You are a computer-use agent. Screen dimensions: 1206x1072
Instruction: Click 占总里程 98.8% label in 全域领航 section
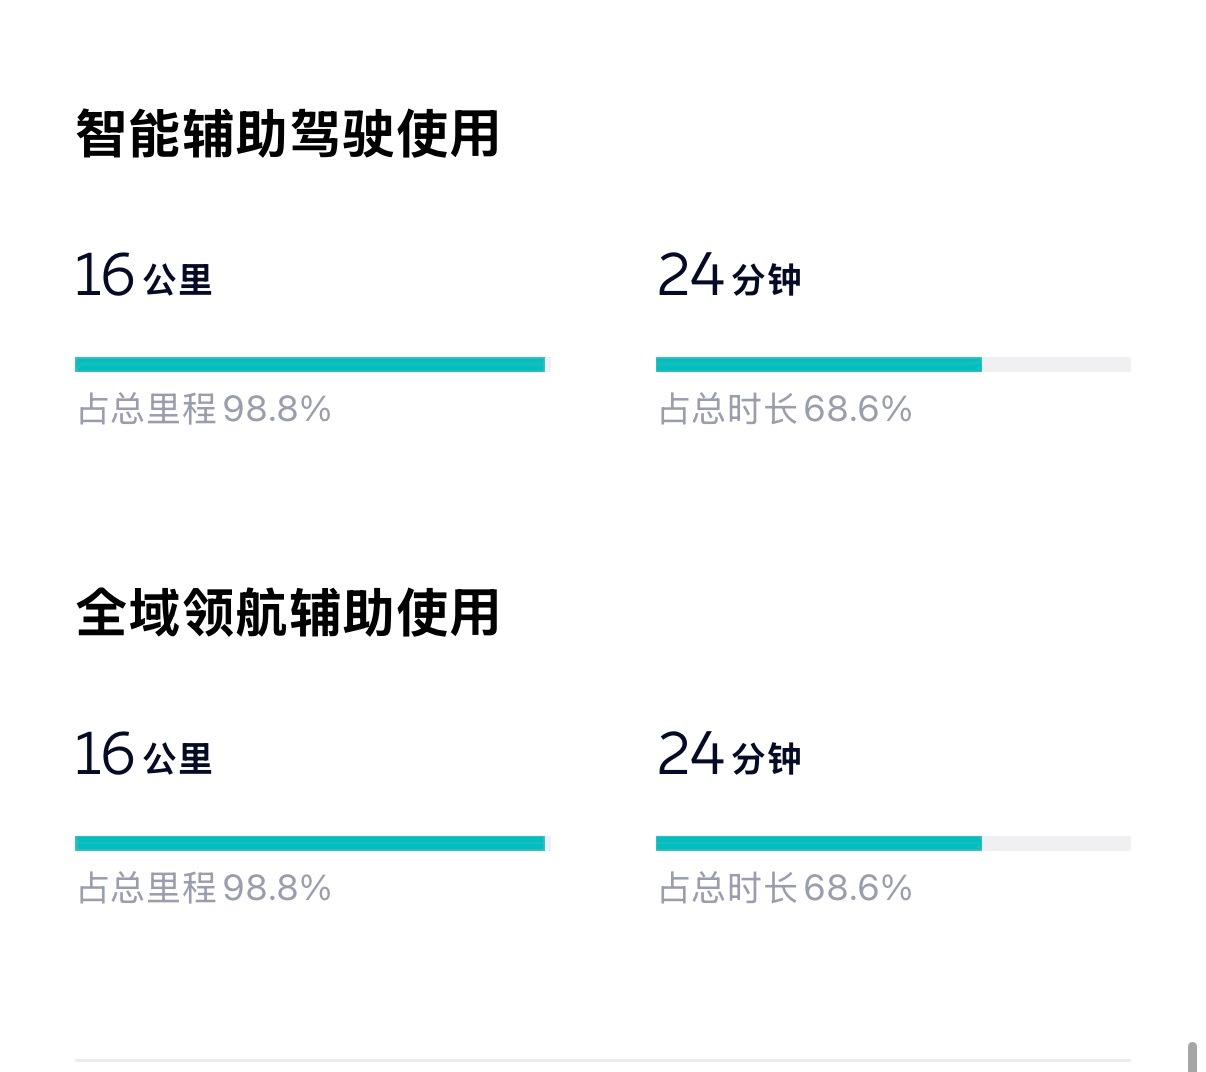(204, 888)
